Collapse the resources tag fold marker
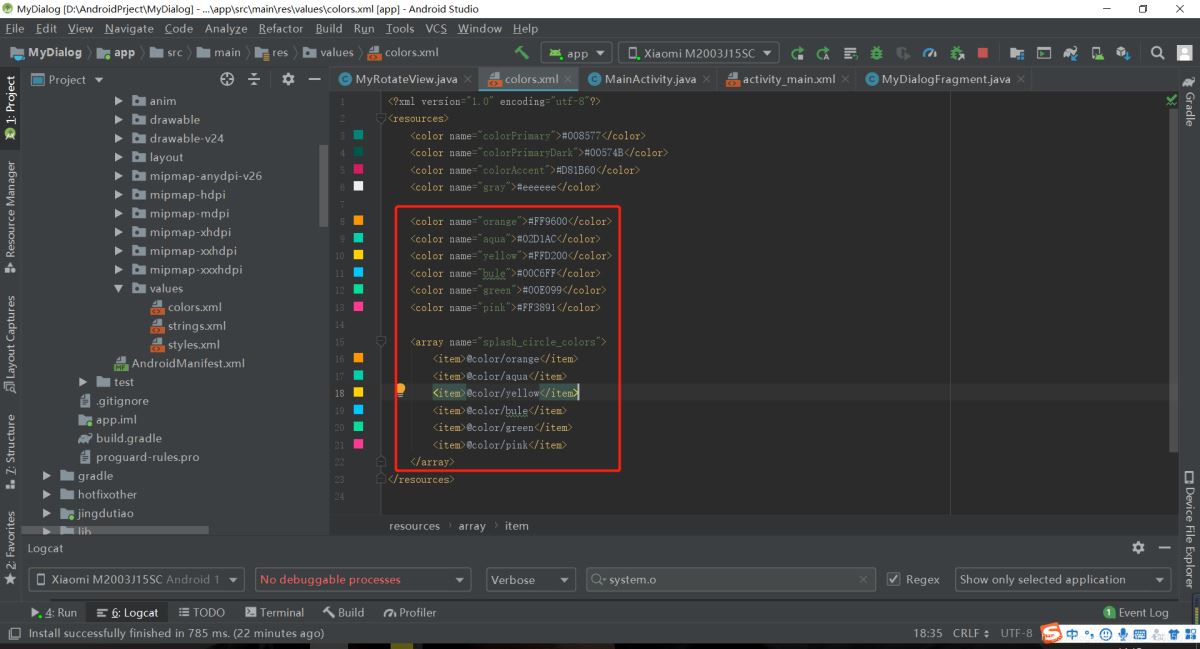 coord(381,119)
